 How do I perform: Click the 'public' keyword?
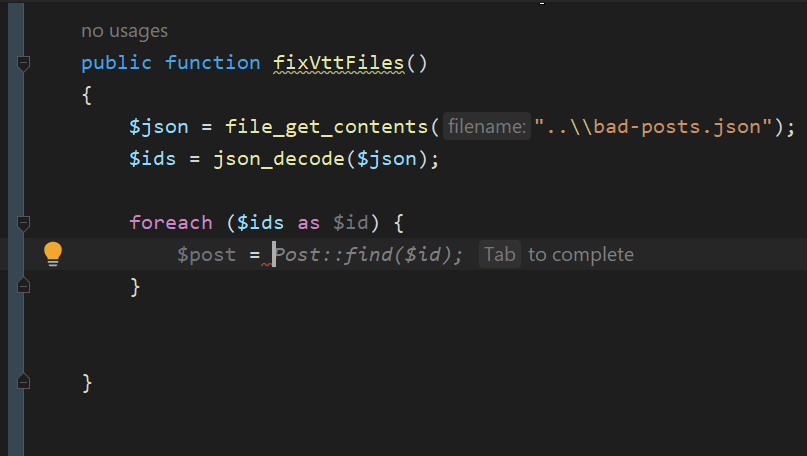click(117, 63)
